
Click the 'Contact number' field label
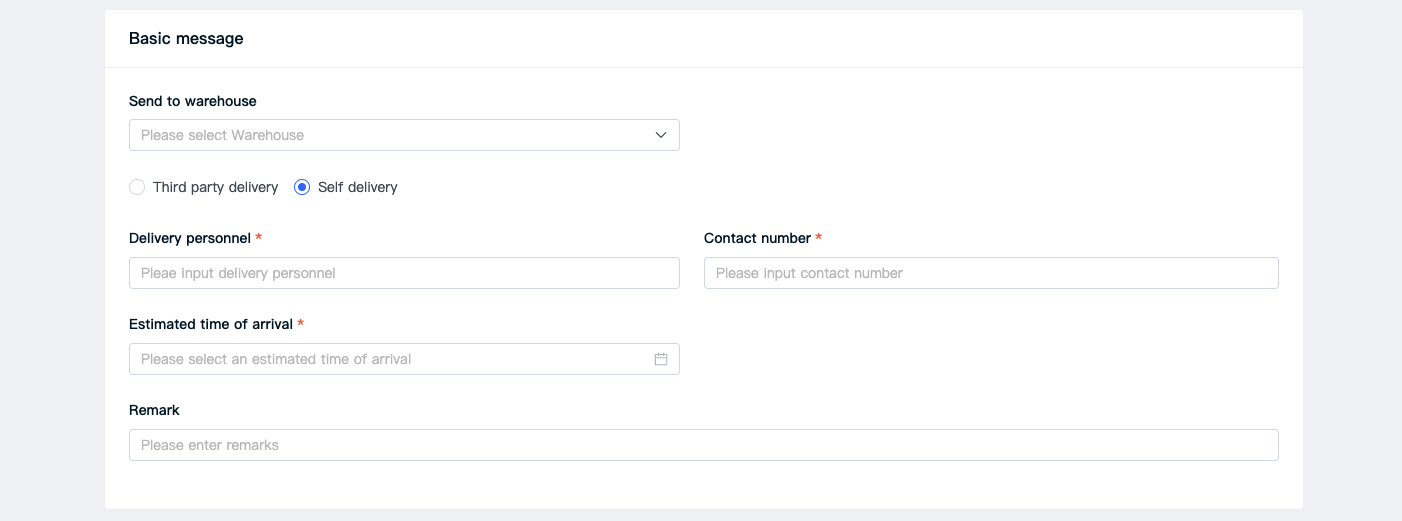(757, 238)
